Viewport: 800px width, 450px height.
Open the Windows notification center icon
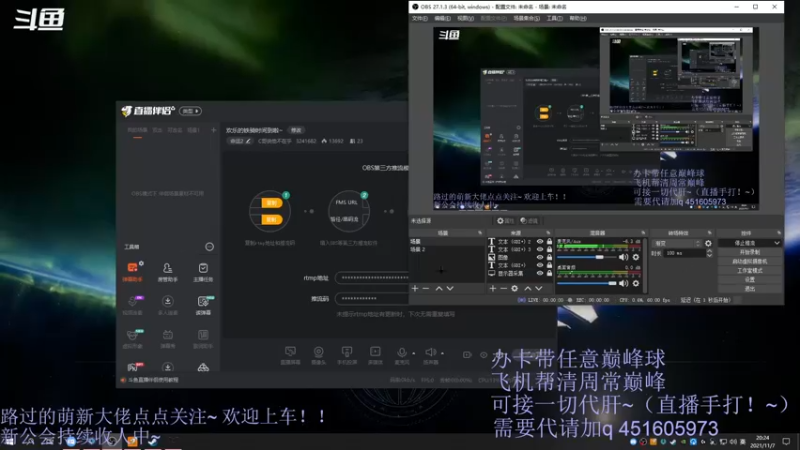[x=786, y=441]
